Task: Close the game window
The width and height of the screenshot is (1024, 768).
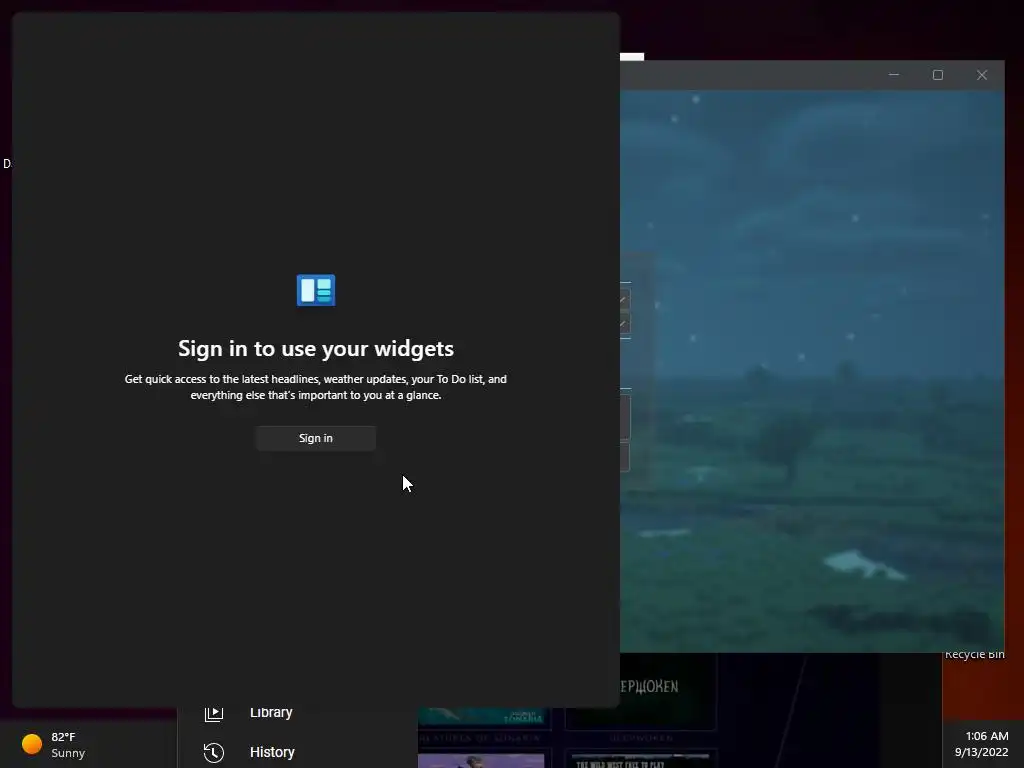Action: pos(982,75)
